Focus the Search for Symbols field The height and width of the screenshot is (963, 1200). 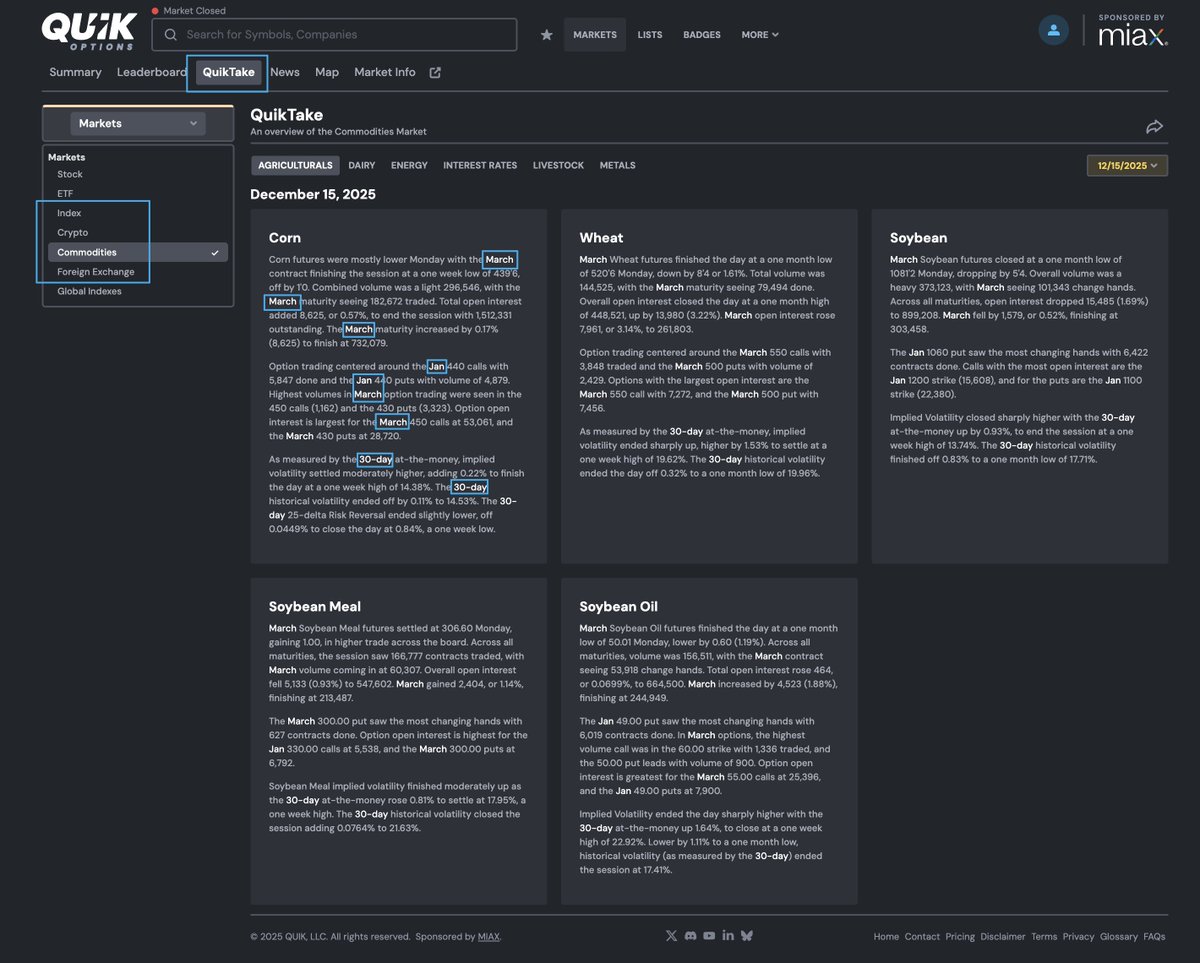334,35
